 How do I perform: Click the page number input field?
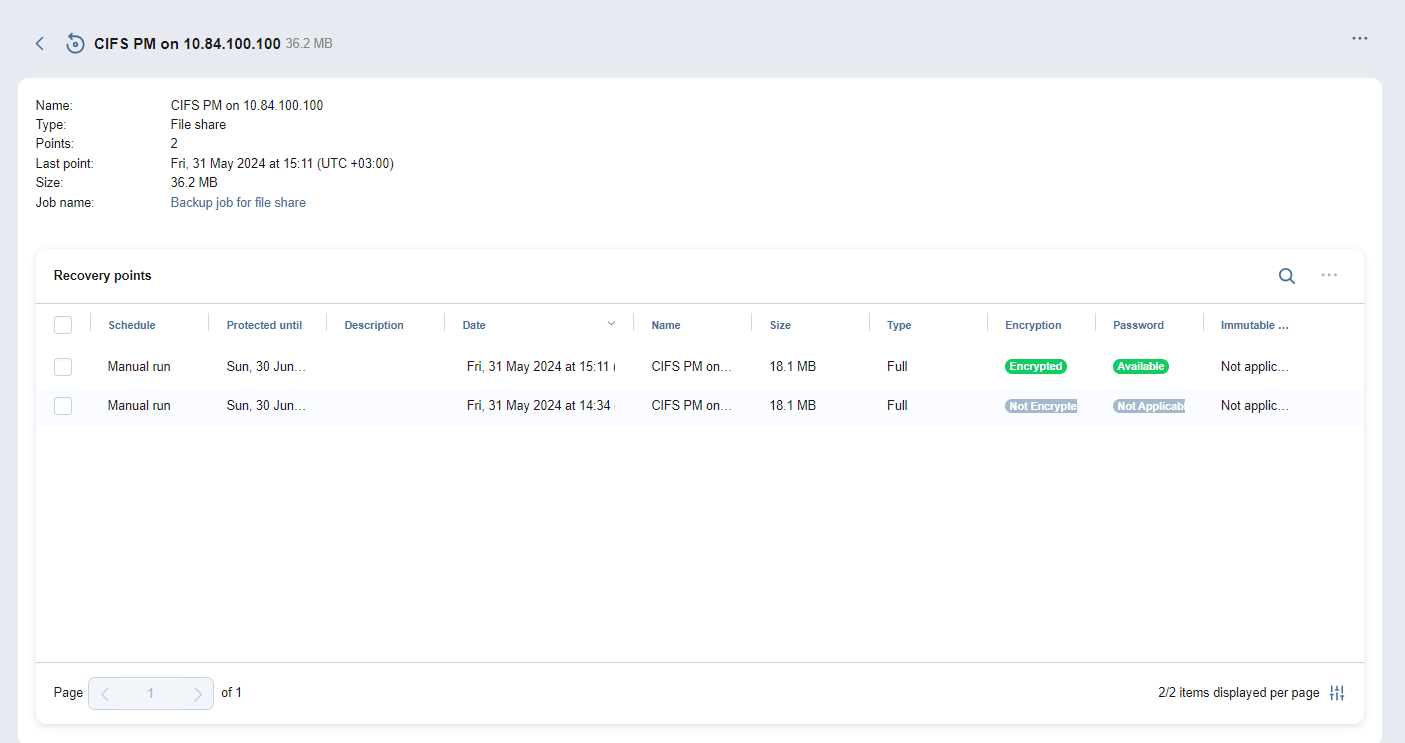coord(151,694)
